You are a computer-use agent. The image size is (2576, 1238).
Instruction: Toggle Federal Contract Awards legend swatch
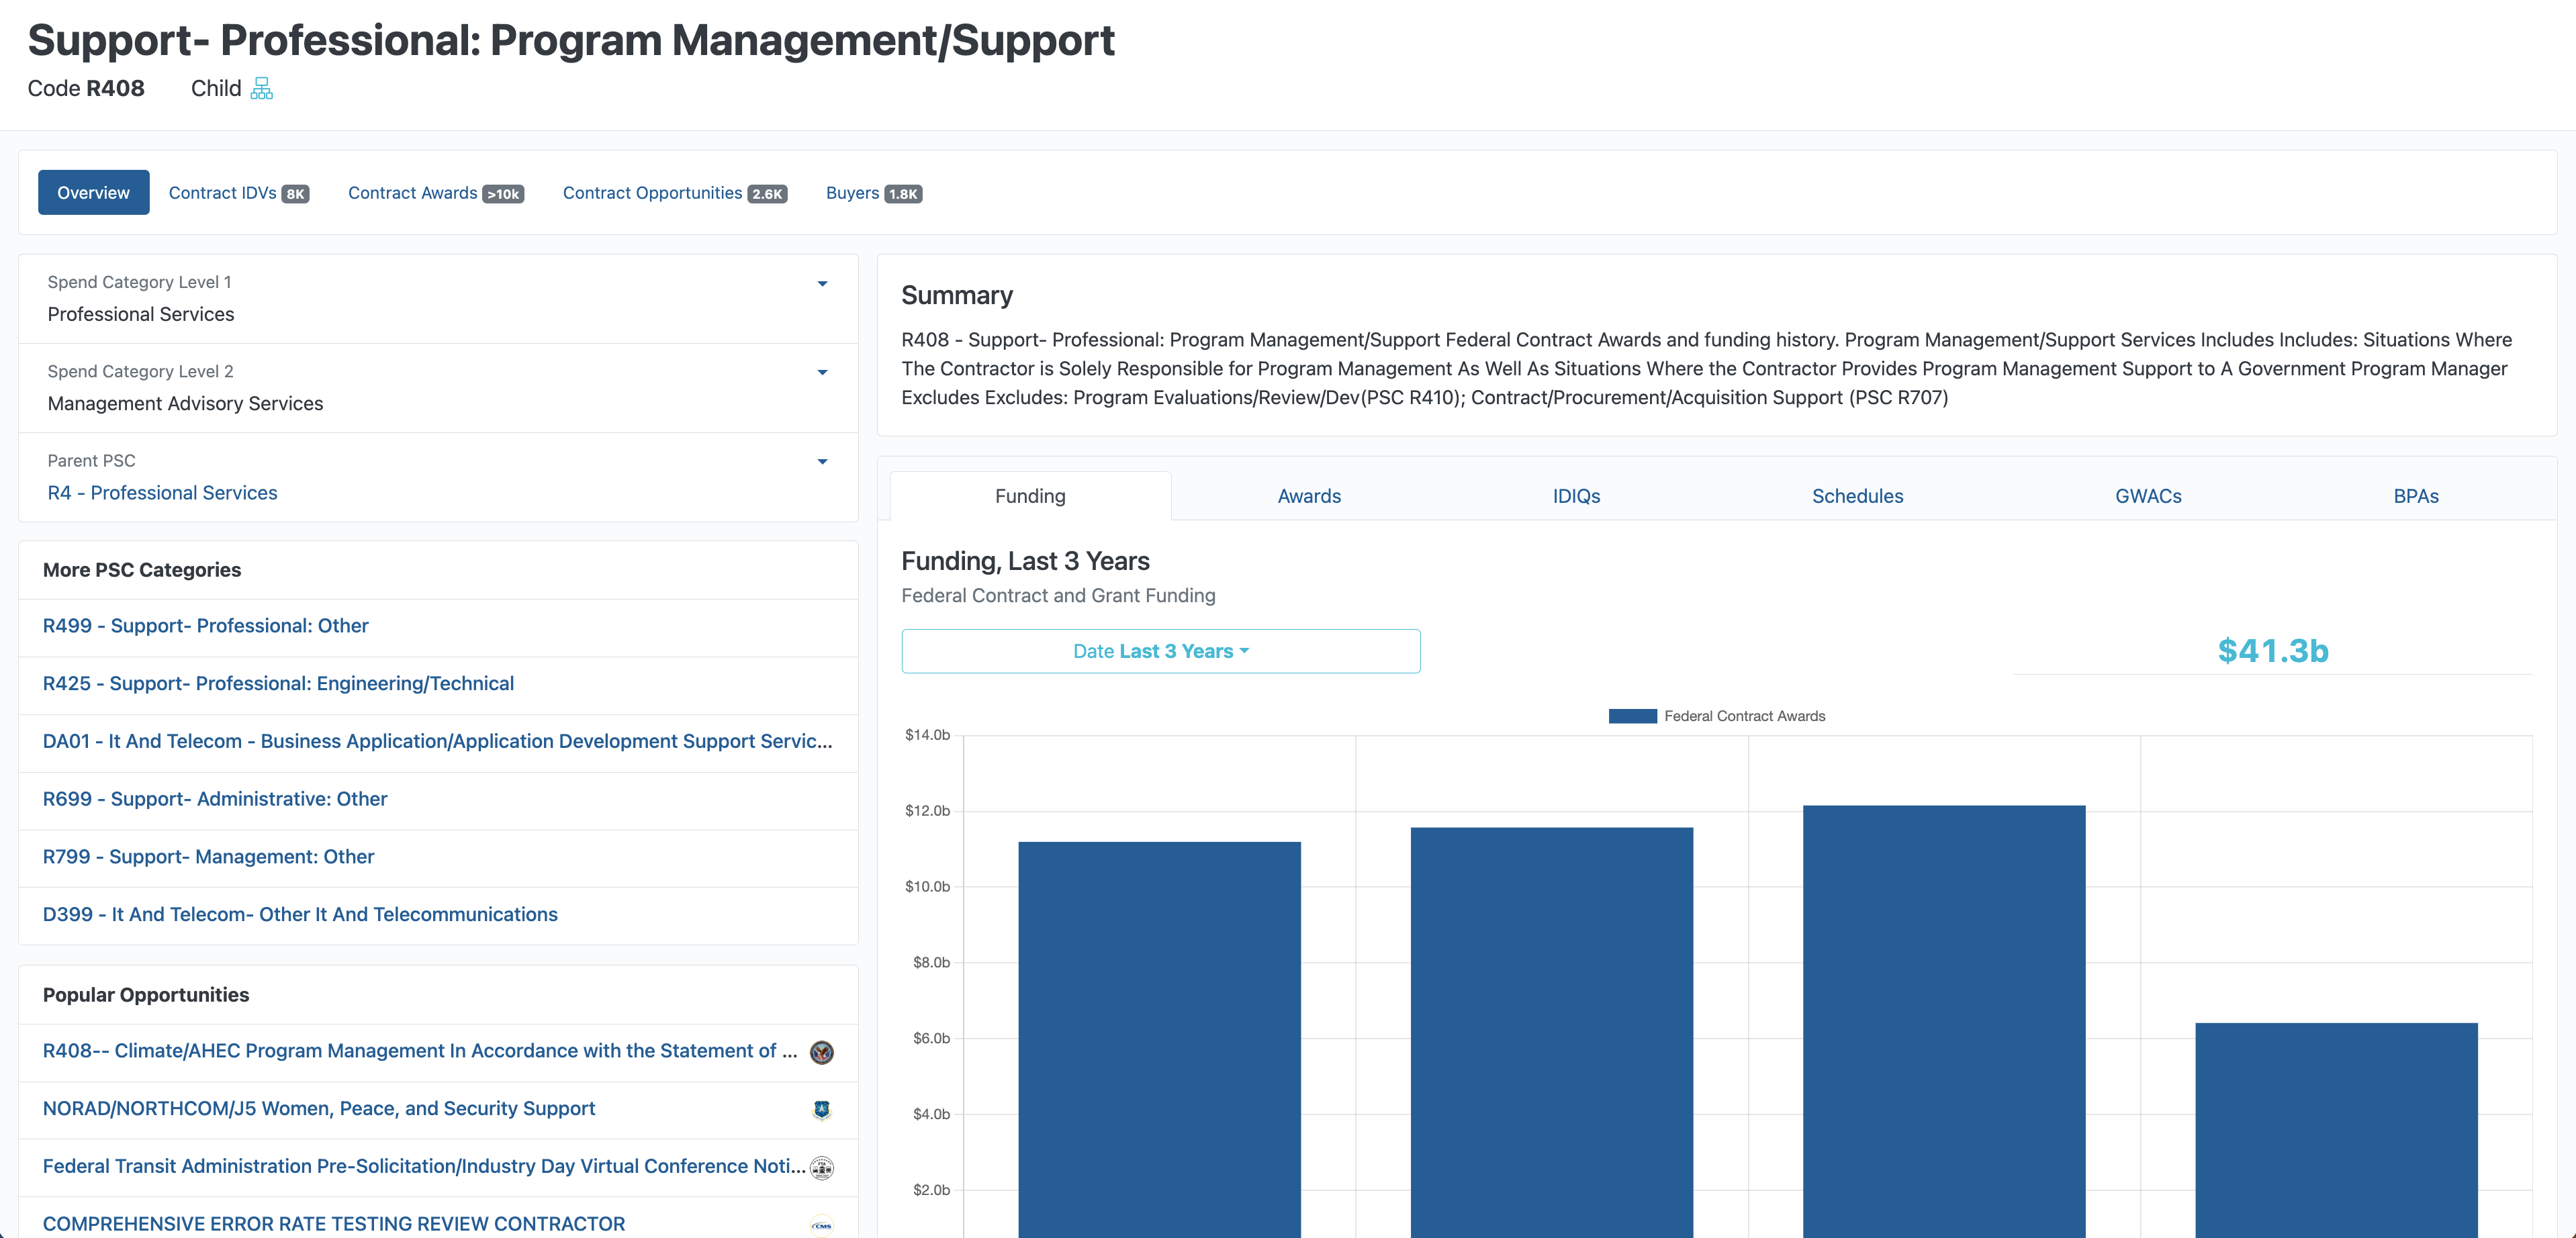pyautogui.click(x=1632, y=716)
